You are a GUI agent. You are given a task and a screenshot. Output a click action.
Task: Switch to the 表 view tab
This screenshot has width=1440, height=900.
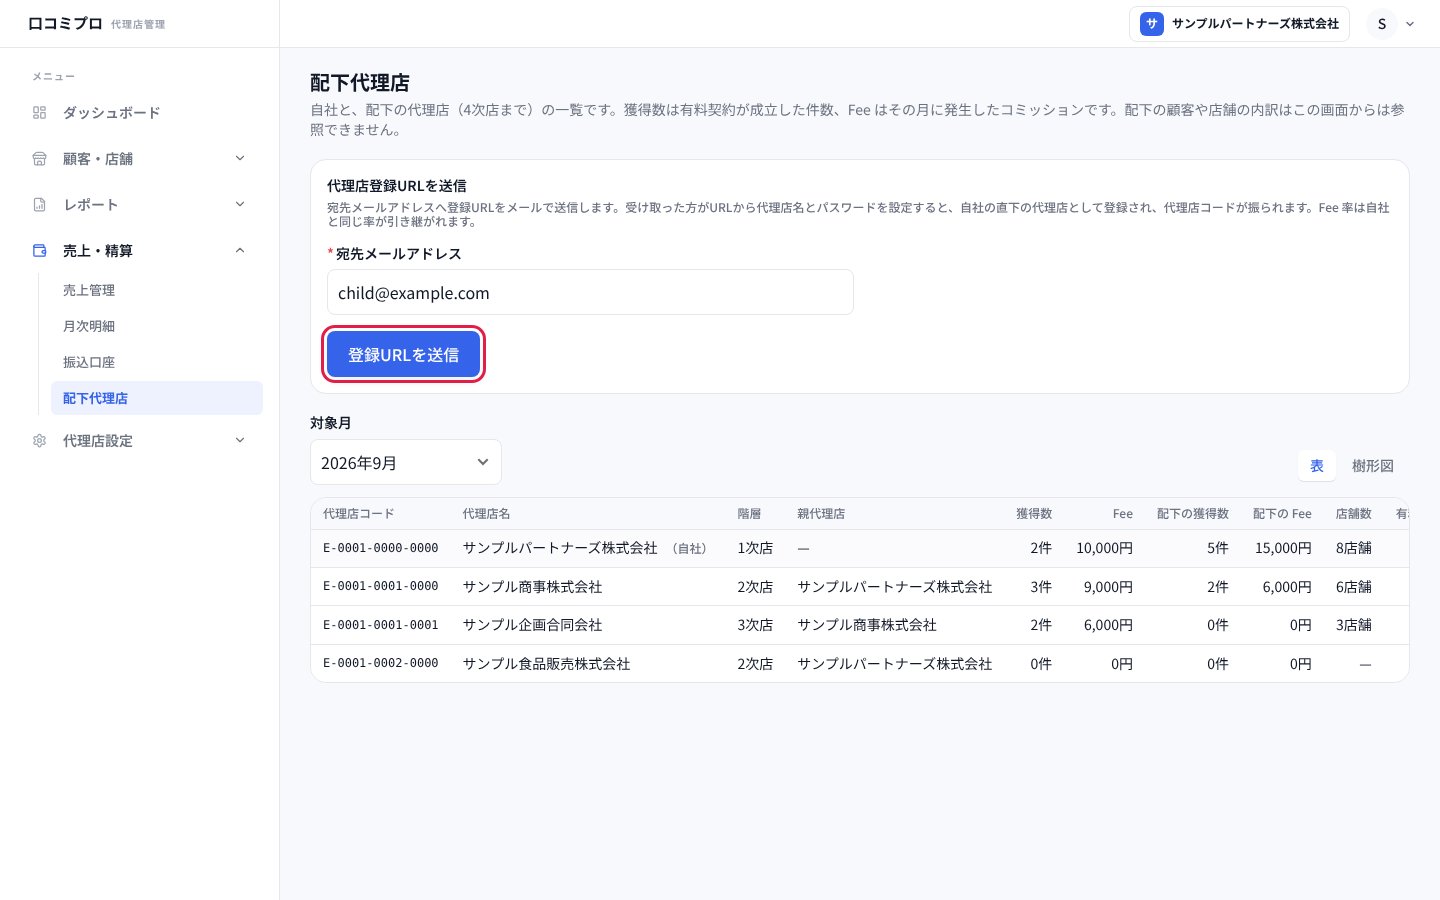pyautogui.click(x=1317, y=466)
